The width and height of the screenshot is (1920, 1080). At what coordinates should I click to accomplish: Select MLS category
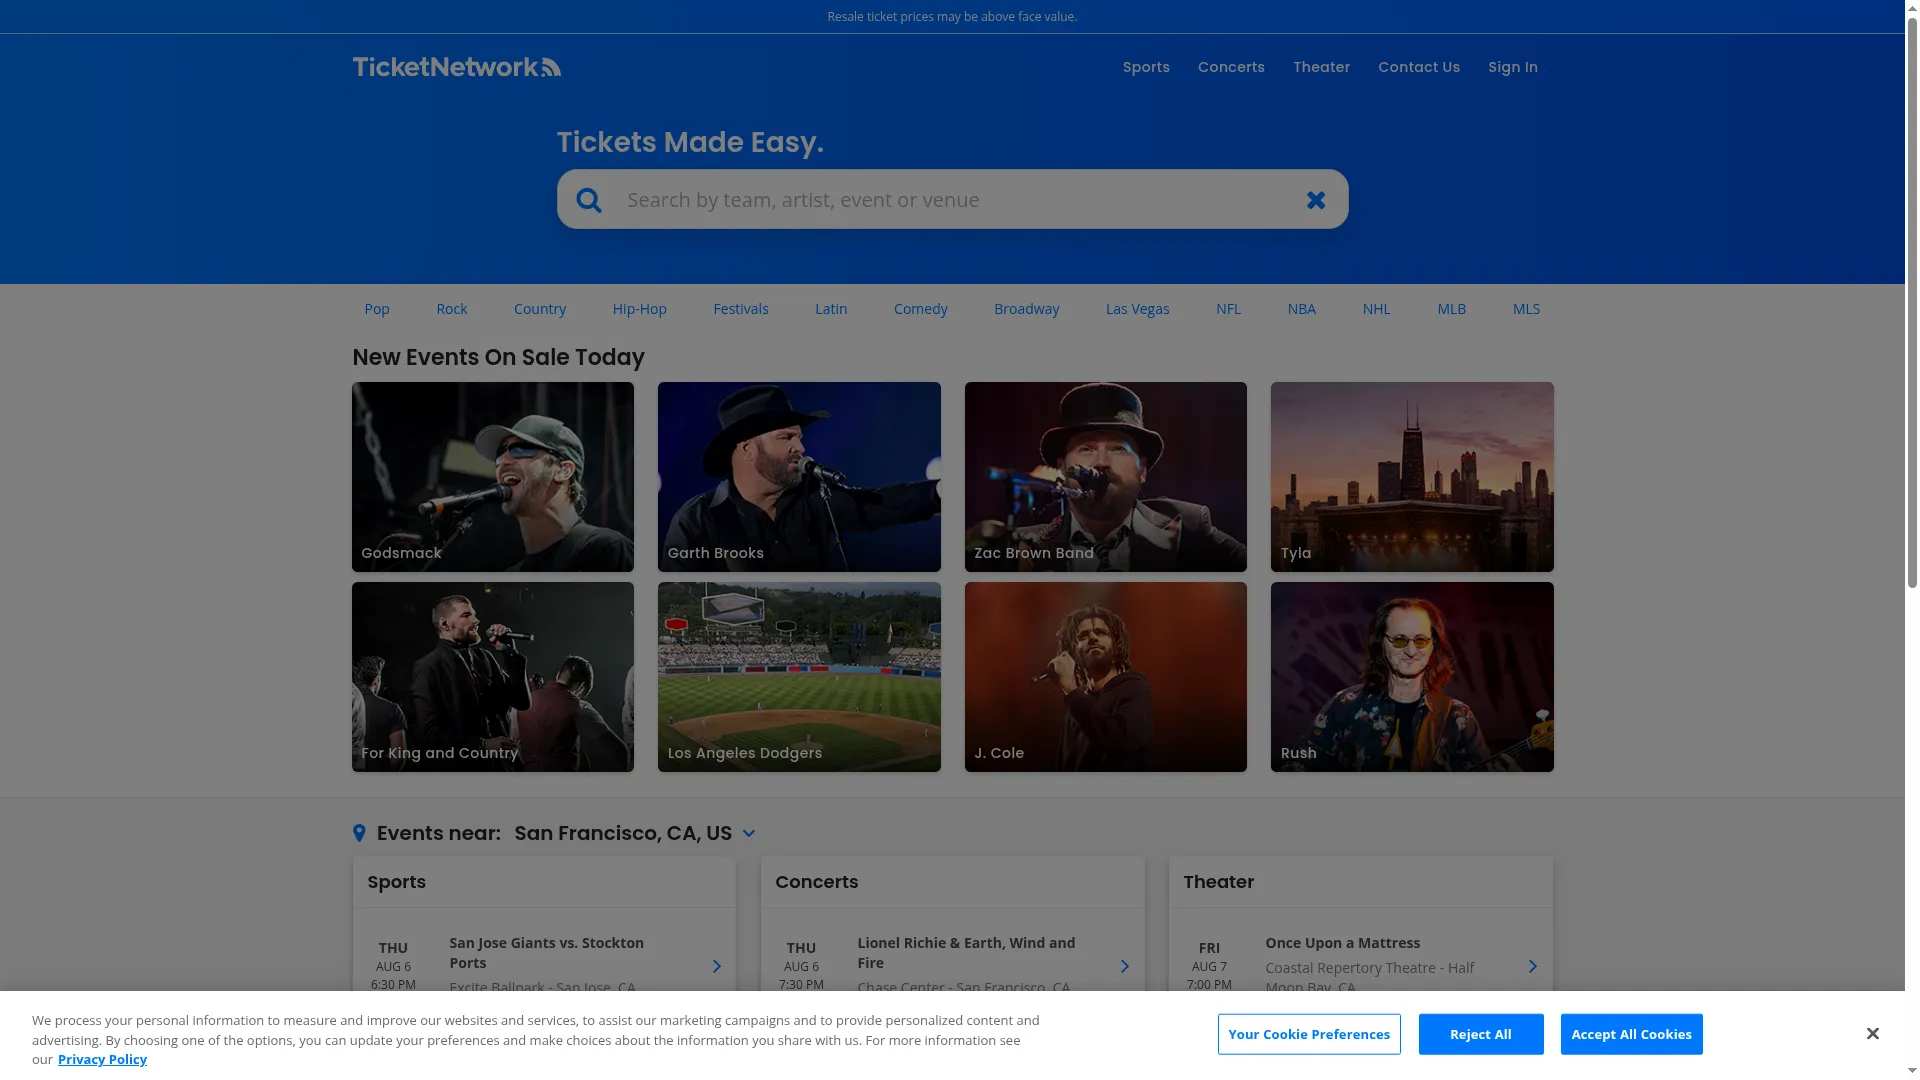point(1526,309)
